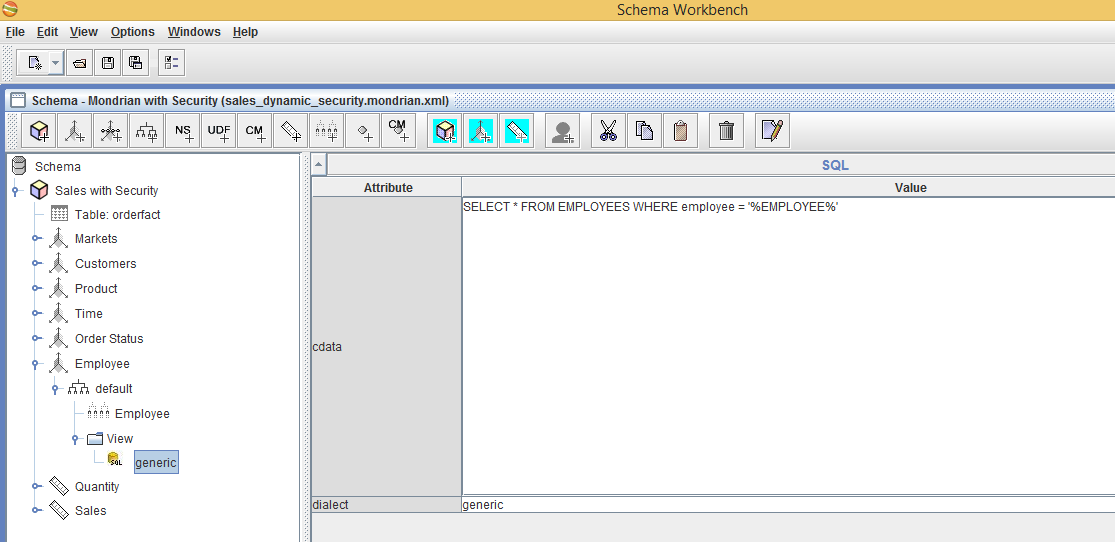Click the Save floppy disk icon
This screenshot has height=542, width=1115.
(108, 63)
